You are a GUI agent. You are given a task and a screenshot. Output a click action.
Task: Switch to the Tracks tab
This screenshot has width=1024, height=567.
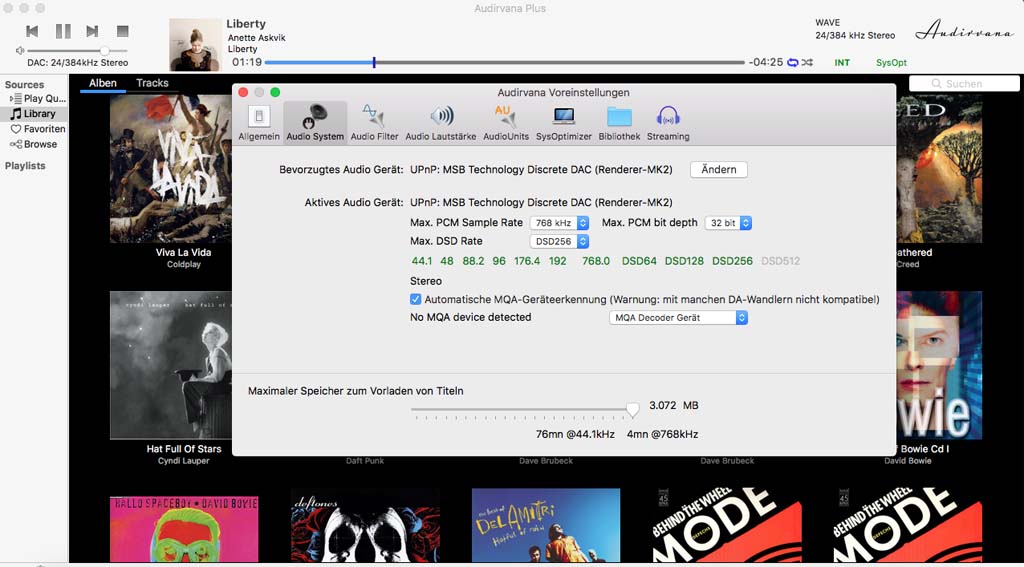[x=152, y=83]
